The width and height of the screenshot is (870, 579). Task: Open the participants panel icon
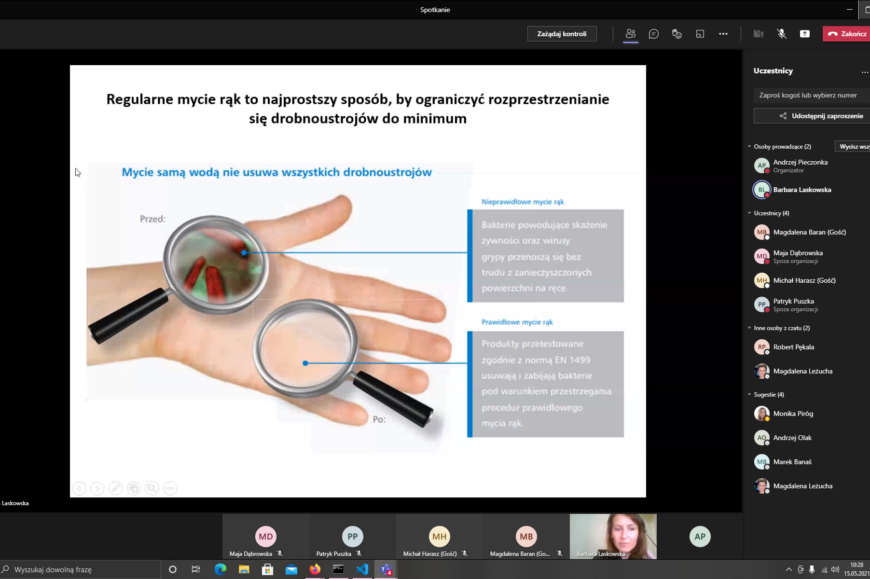tap(630, 34)
